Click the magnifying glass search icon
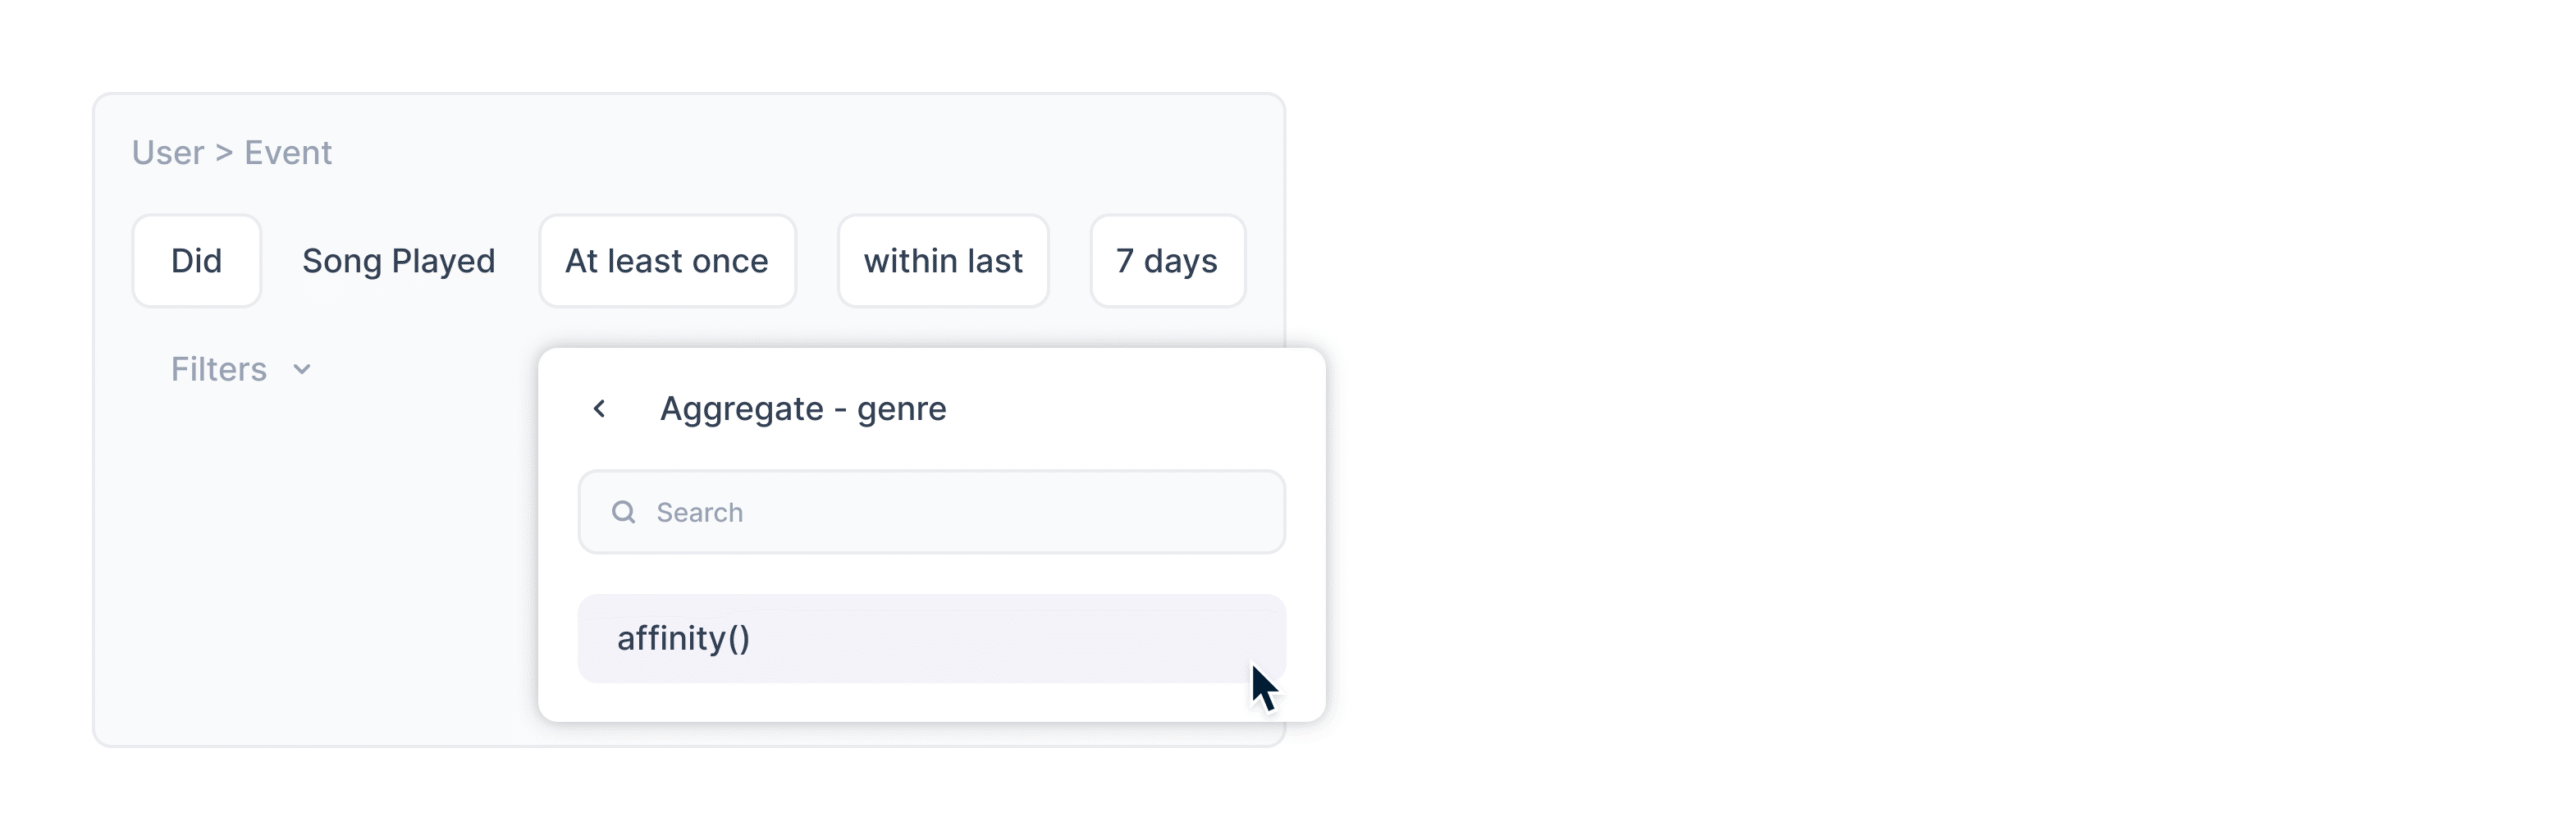 623,512
